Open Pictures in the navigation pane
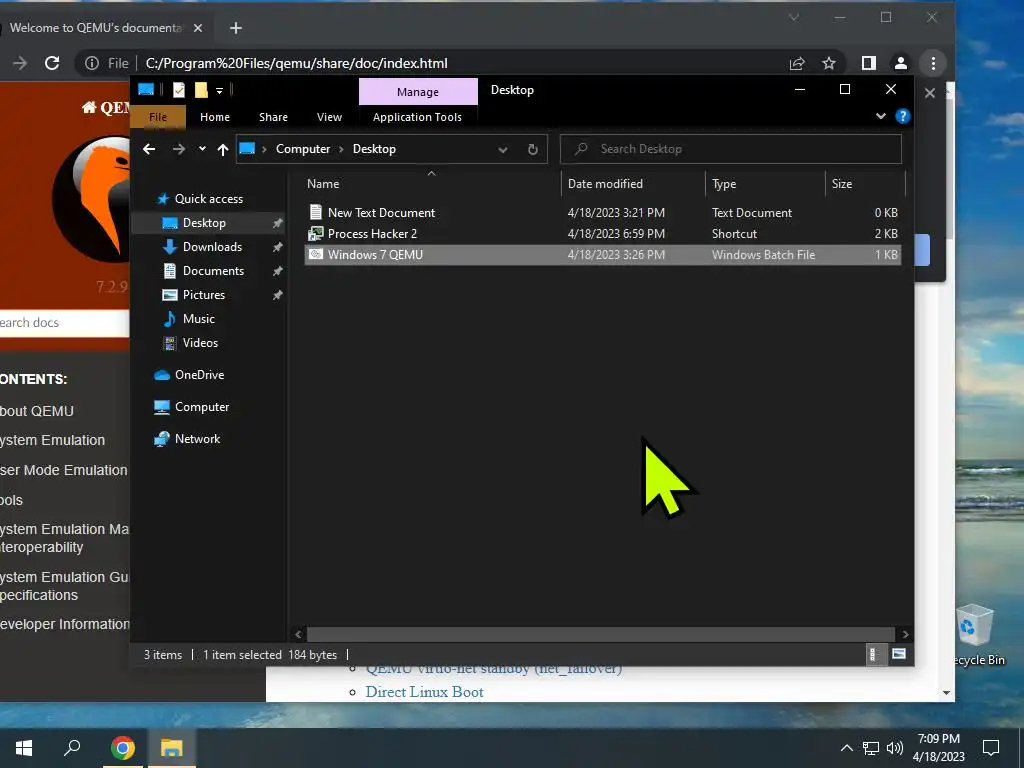 tap(204, 295)
